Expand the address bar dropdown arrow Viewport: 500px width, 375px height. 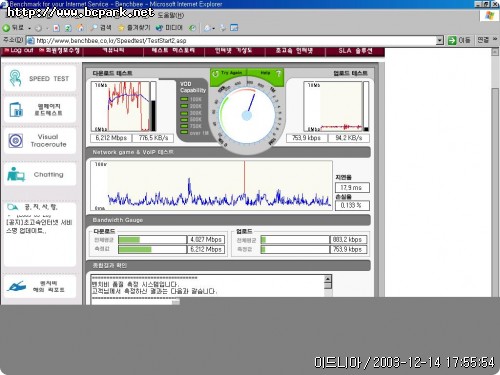click(440, 41)
